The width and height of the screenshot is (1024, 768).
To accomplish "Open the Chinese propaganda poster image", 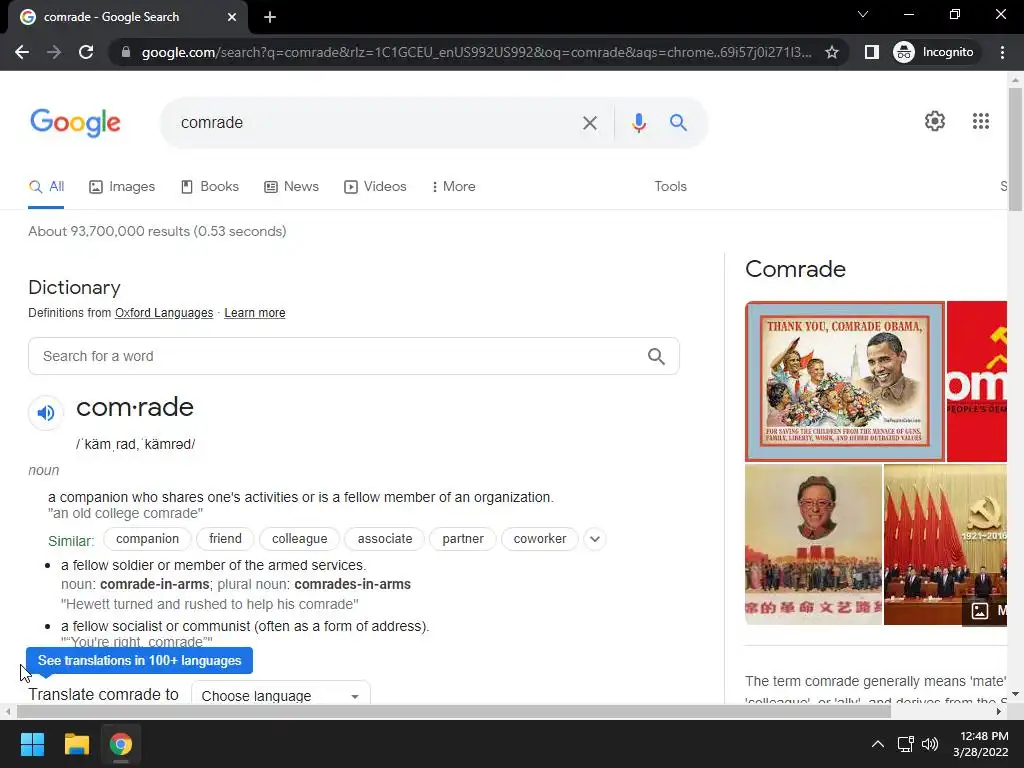I will tap(813, 545).
